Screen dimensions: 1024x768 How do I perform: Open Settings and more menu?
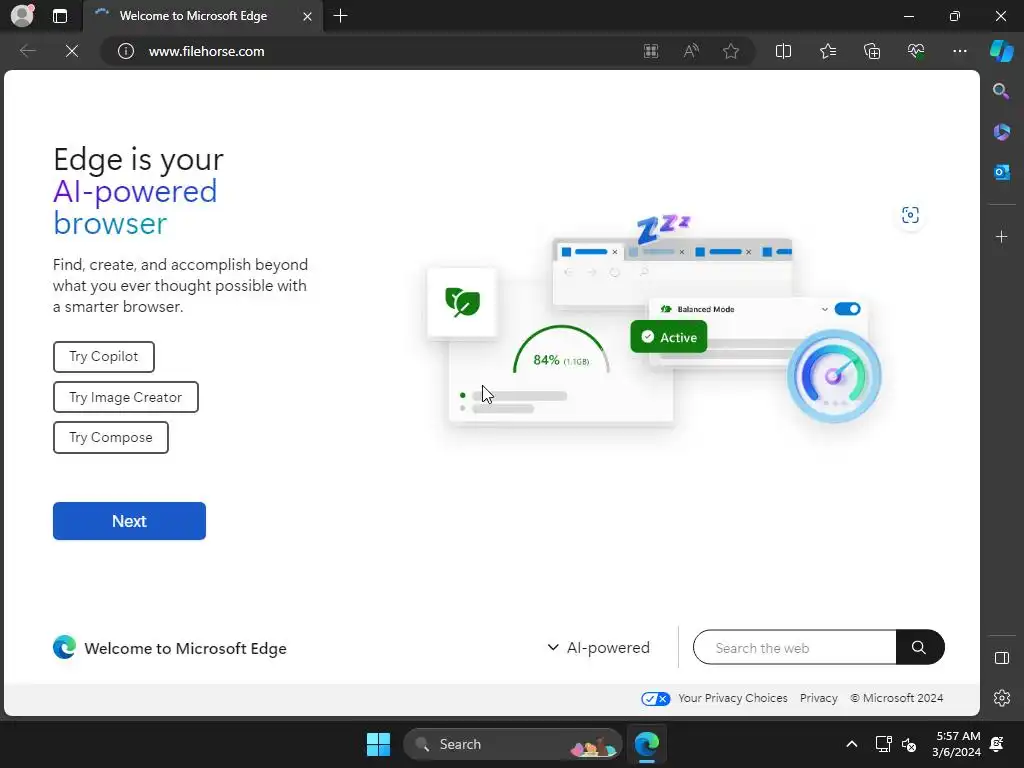[959, 51]
